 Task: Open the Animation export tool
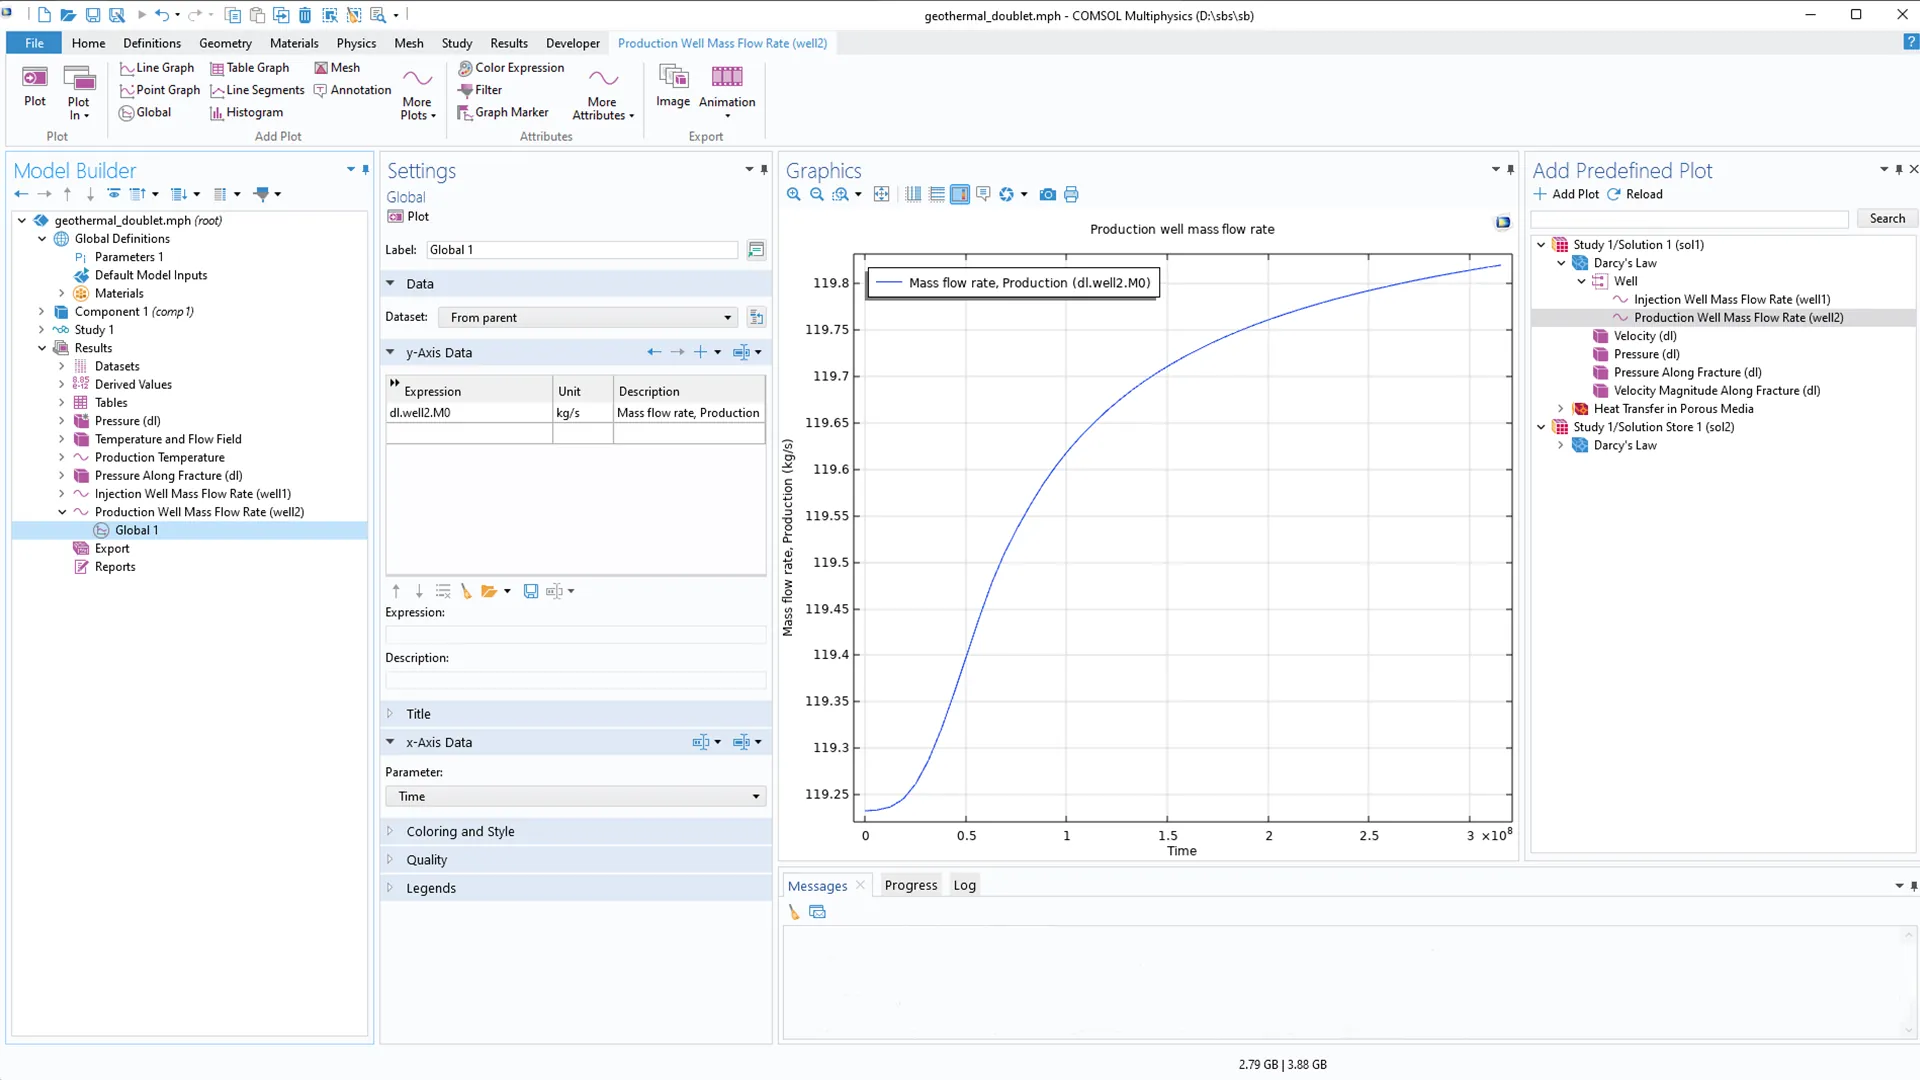click(x=726, y=86)
